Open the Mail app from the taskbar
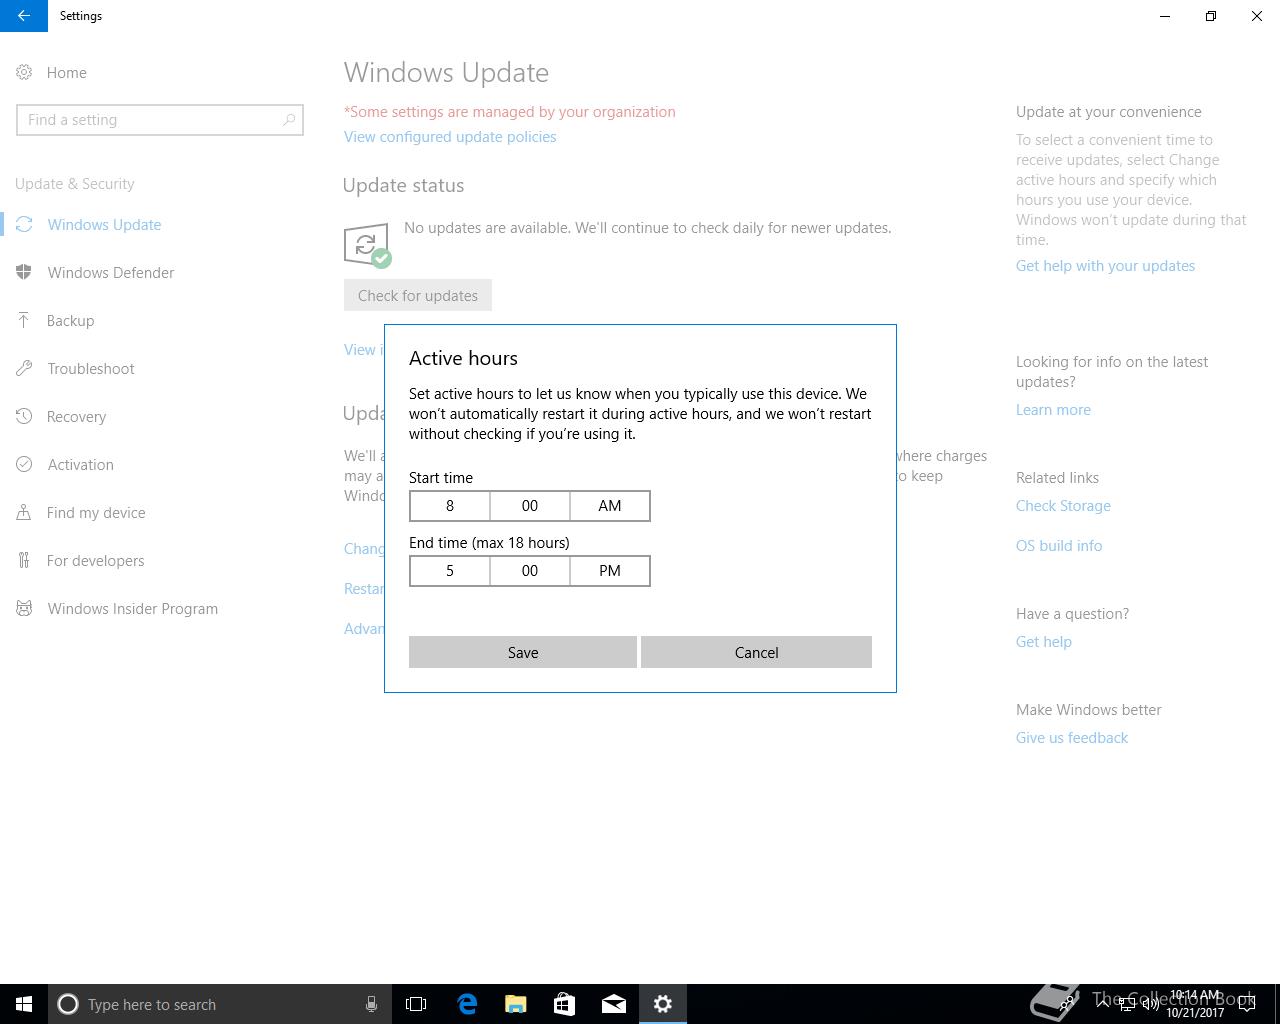1280x1024 pixels. point(614,1004)
